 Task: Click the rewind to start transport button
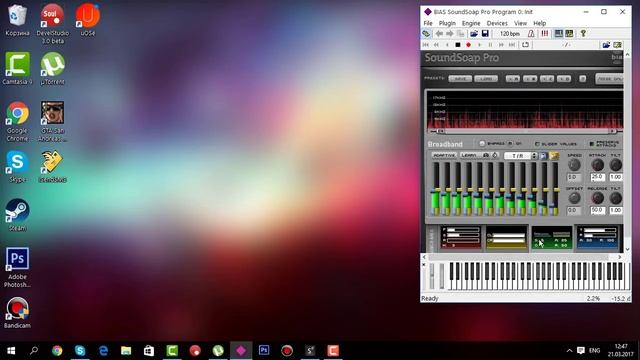426,44
